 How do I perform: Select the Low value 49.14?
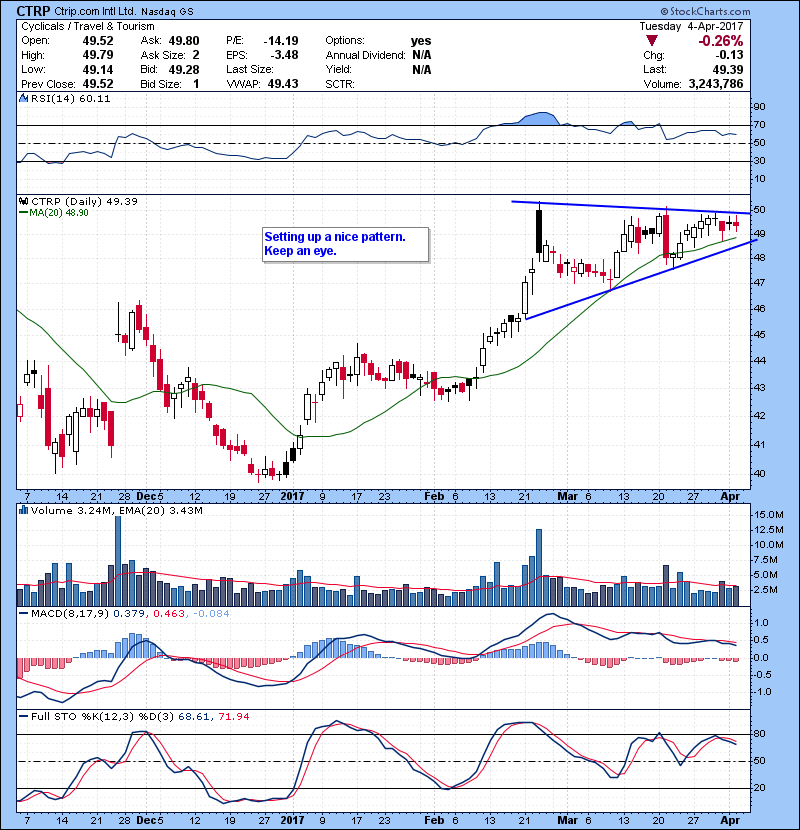click(98, 69)
